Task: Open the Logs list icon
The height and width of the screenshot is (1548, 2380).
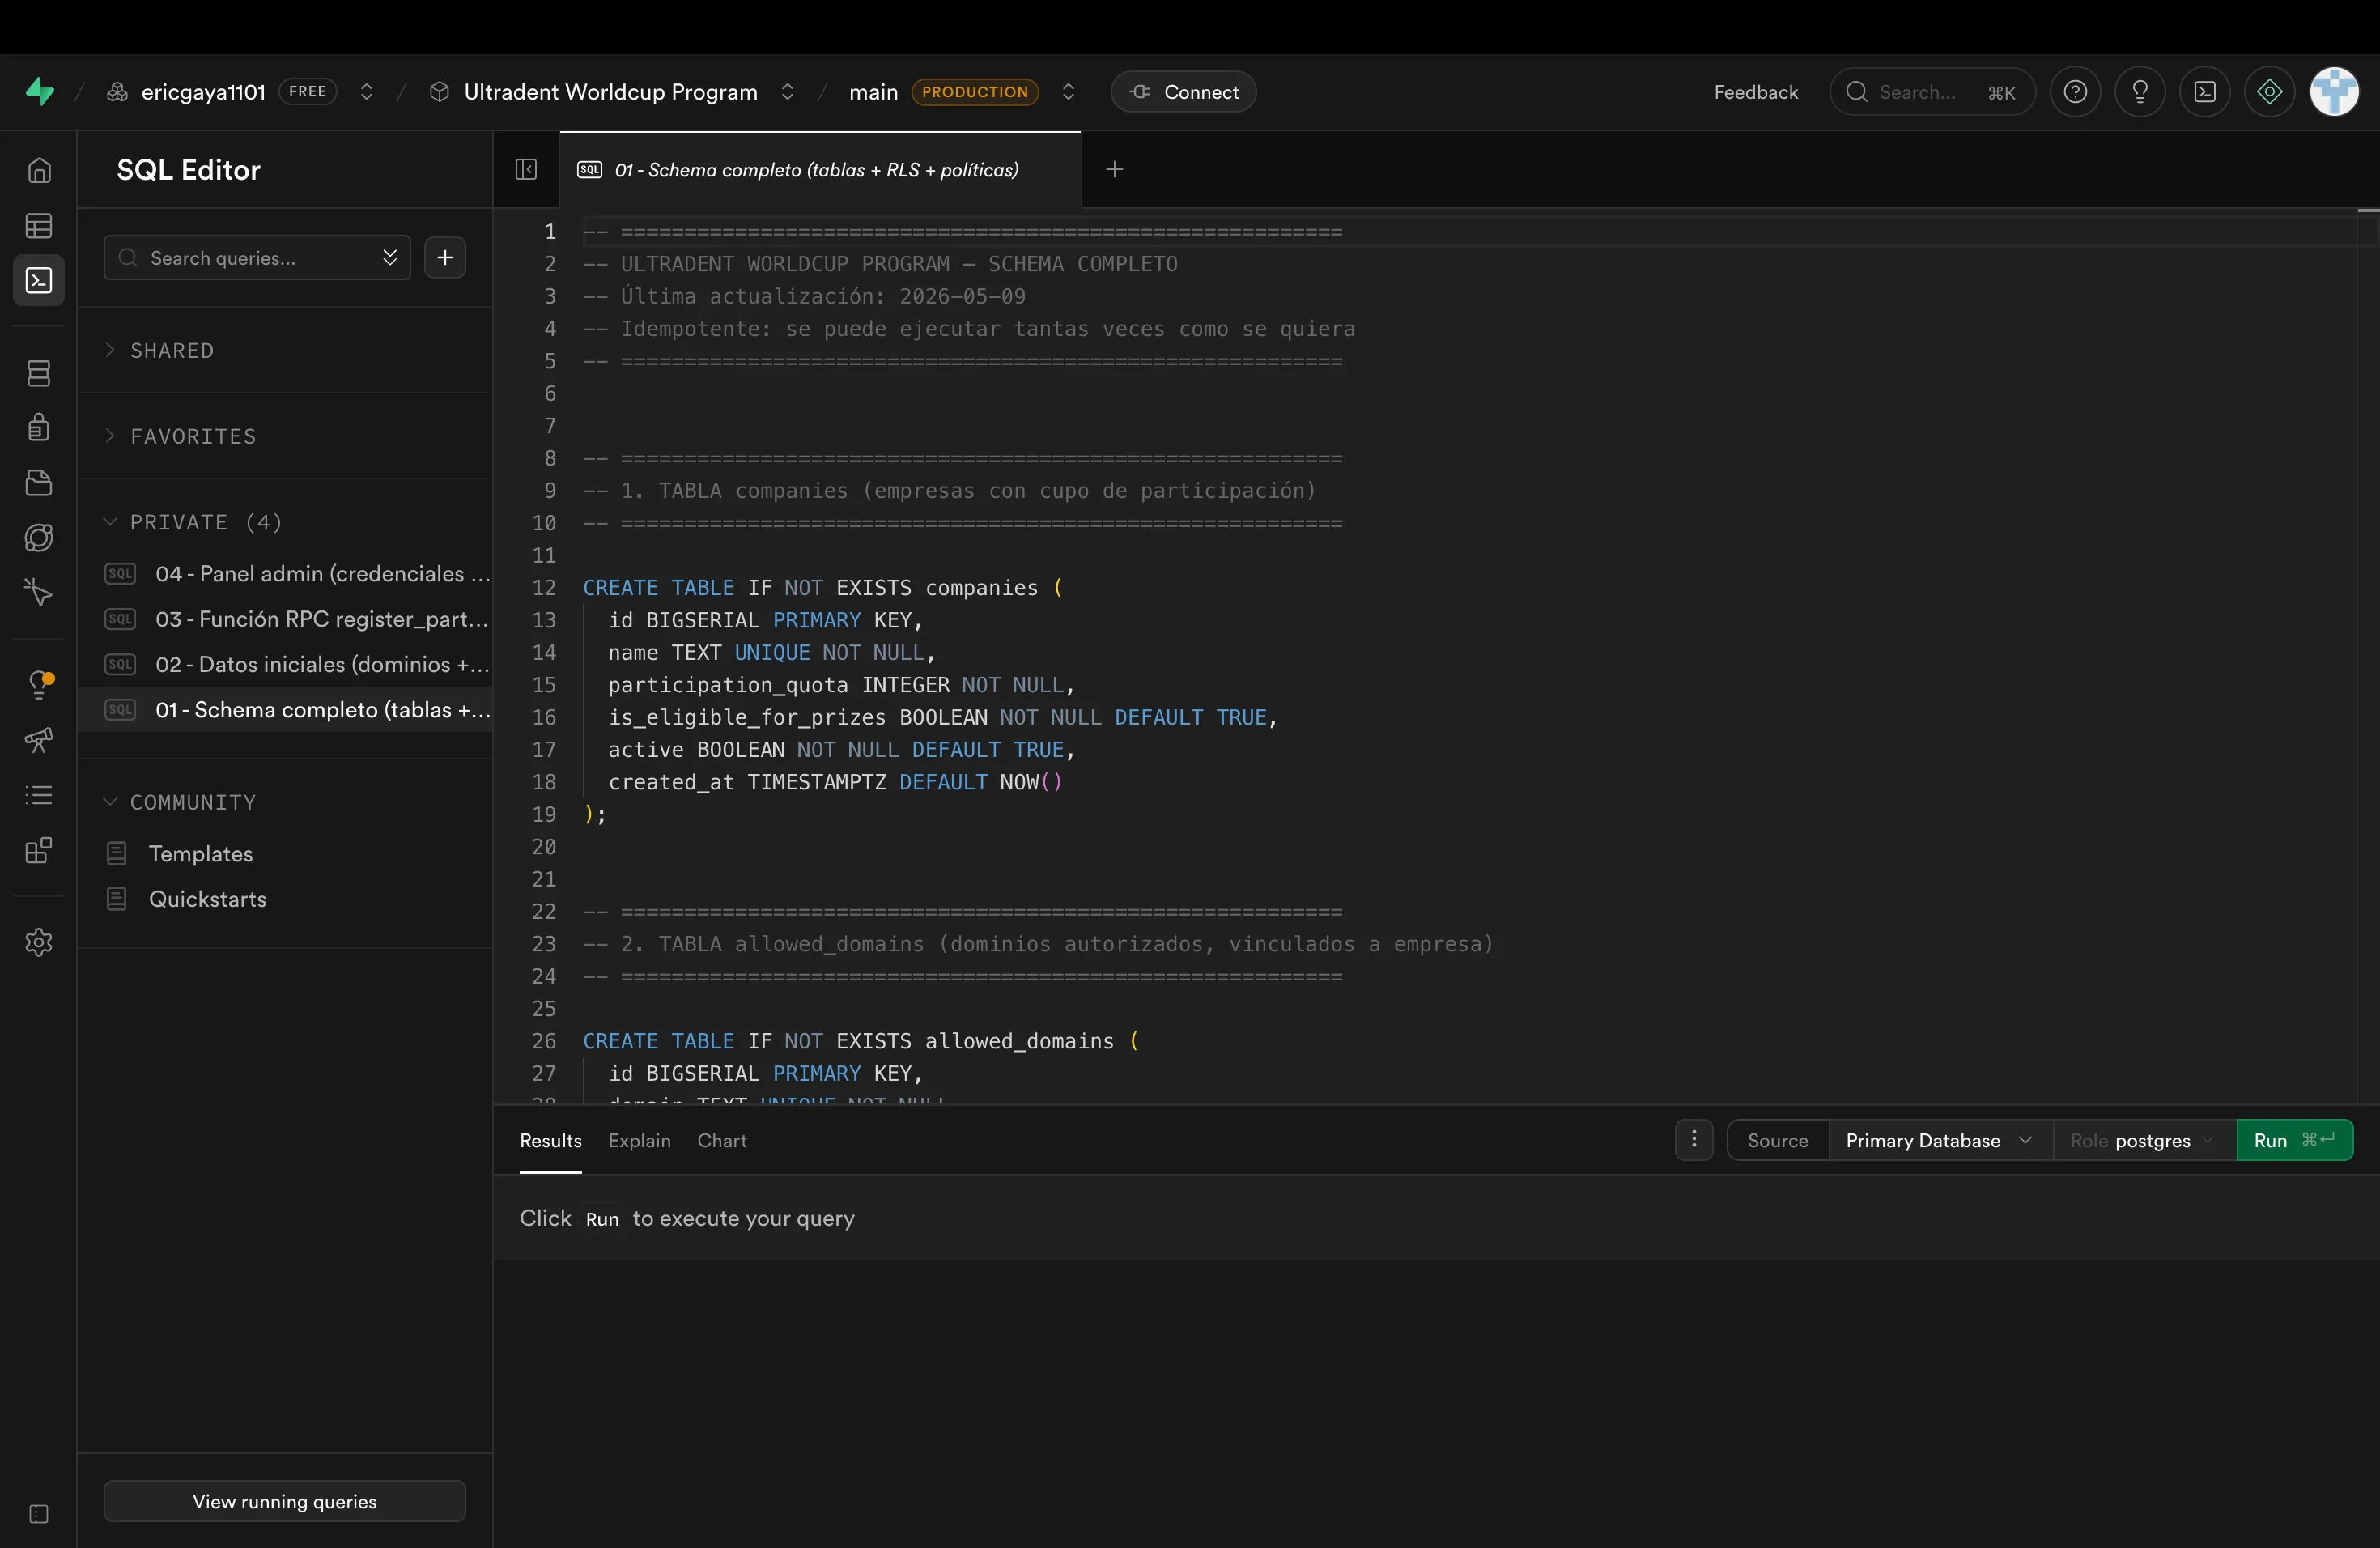Action: pos(39,795)
